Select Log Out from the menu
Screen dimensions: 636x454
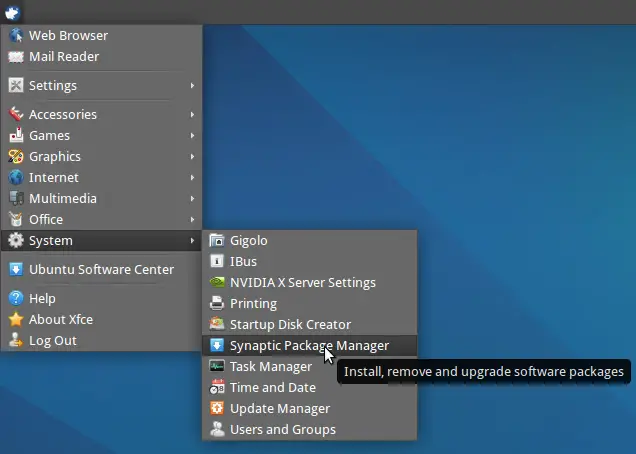tap(101, 340)
